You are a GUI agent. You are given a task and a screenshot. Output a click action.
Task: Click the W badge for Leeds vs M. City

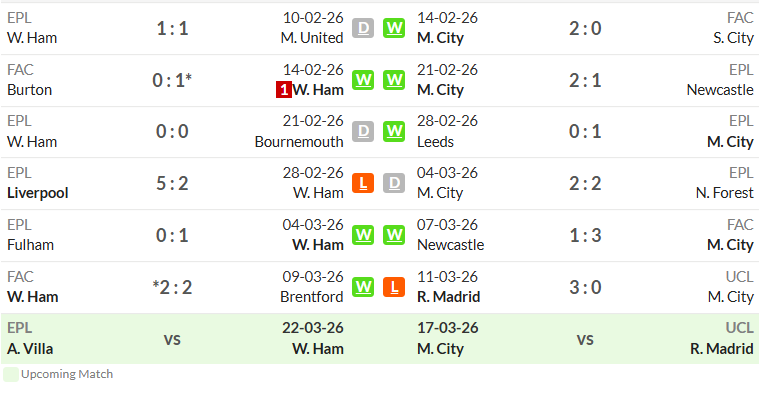pos(394,132)
